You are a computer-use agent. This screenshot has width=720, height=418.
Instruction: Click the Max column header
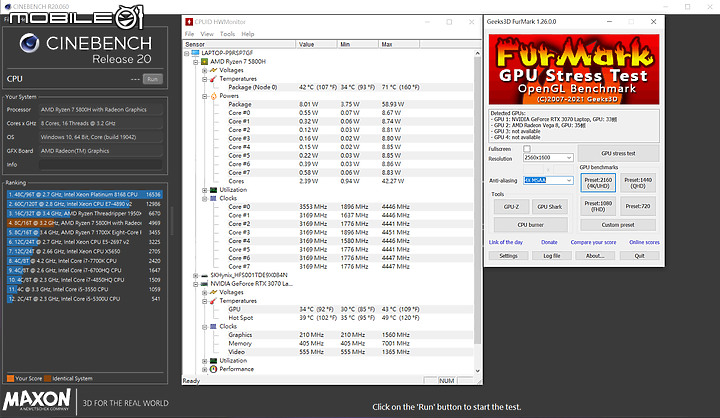[399, 44]
